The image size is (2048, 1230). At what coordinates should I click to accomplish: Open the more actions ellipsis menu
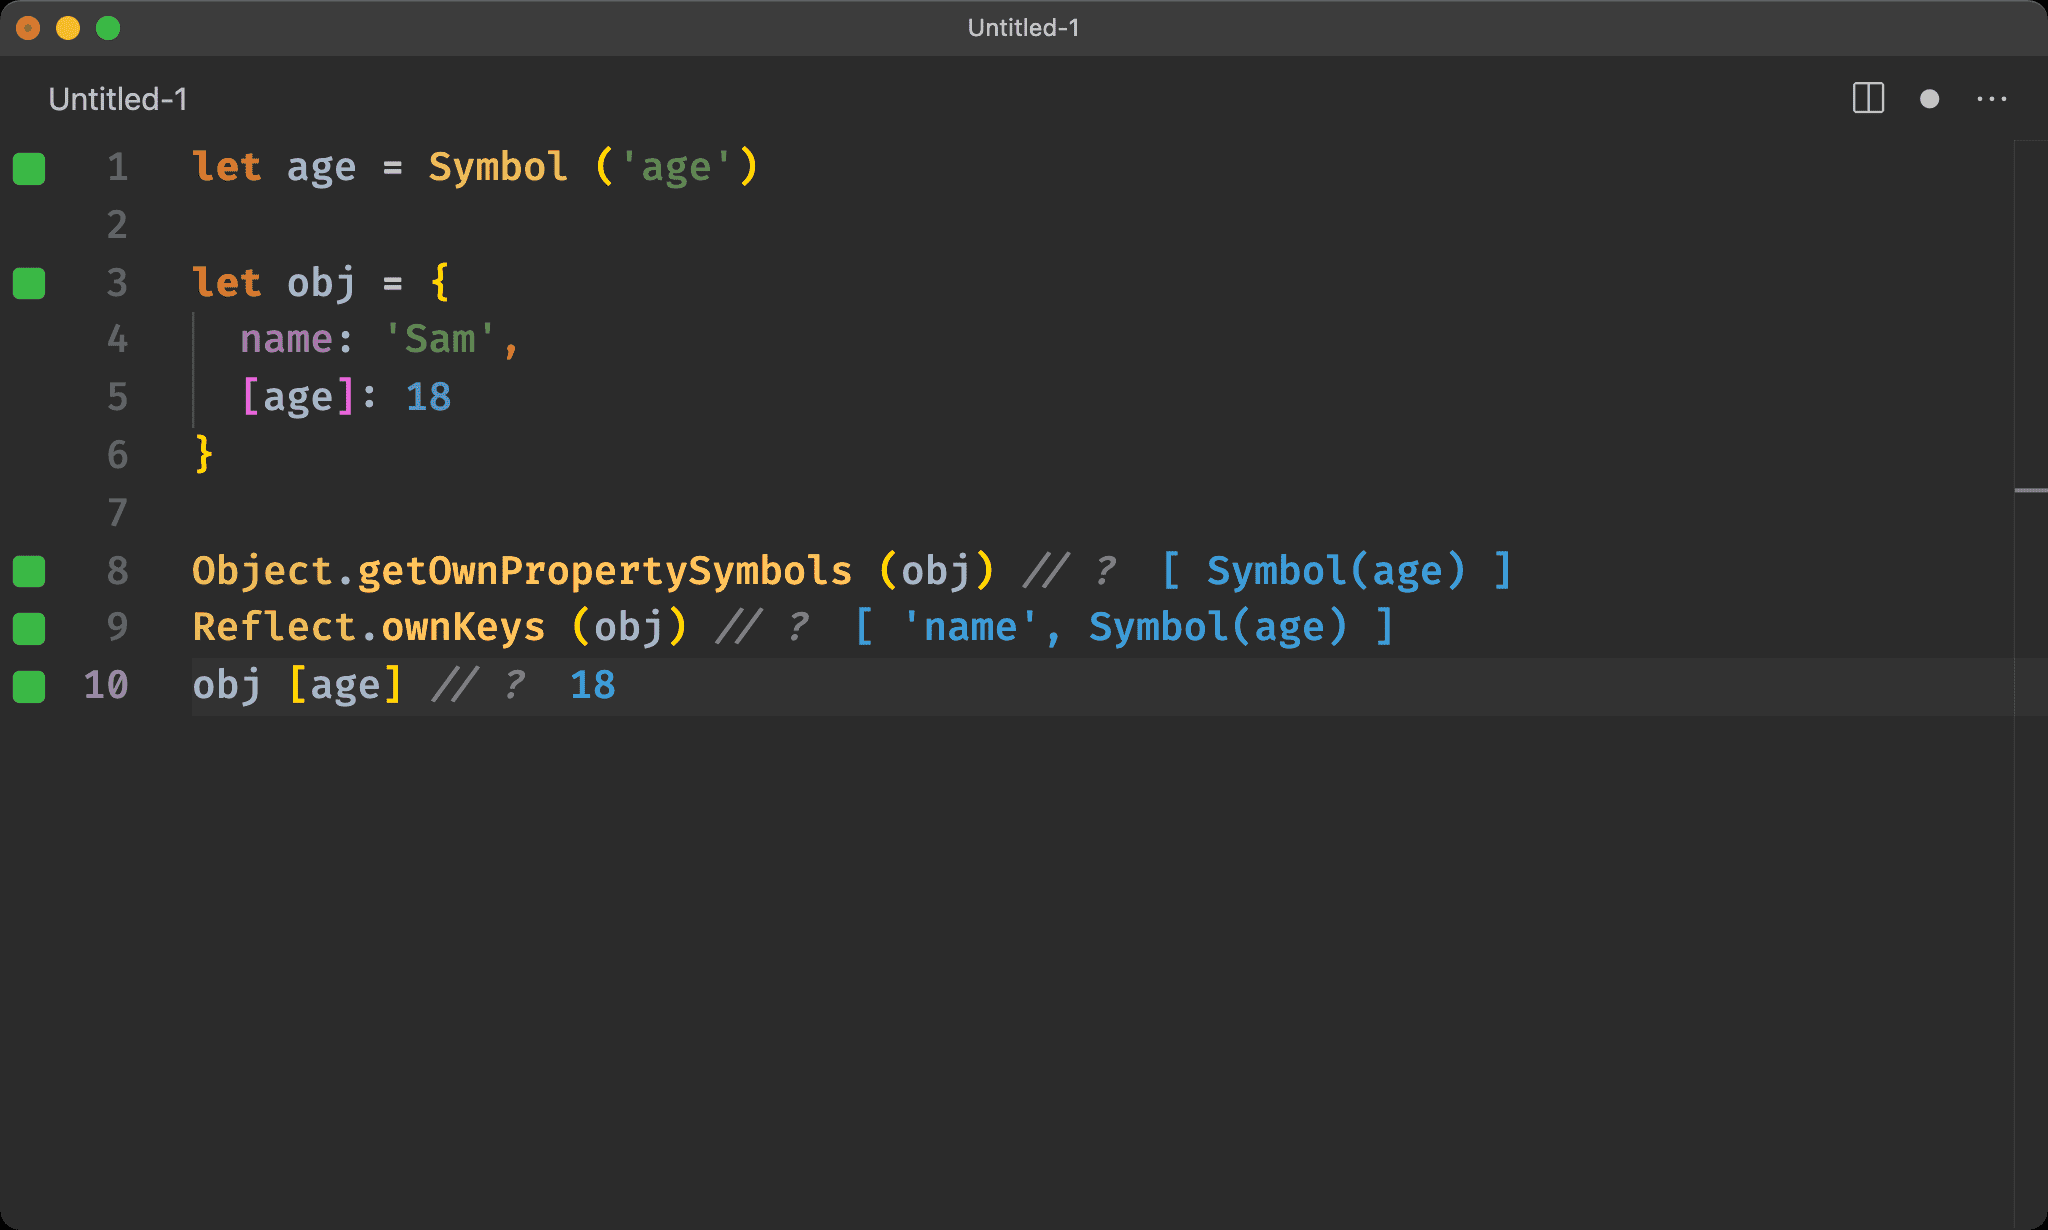[1992, 98]
